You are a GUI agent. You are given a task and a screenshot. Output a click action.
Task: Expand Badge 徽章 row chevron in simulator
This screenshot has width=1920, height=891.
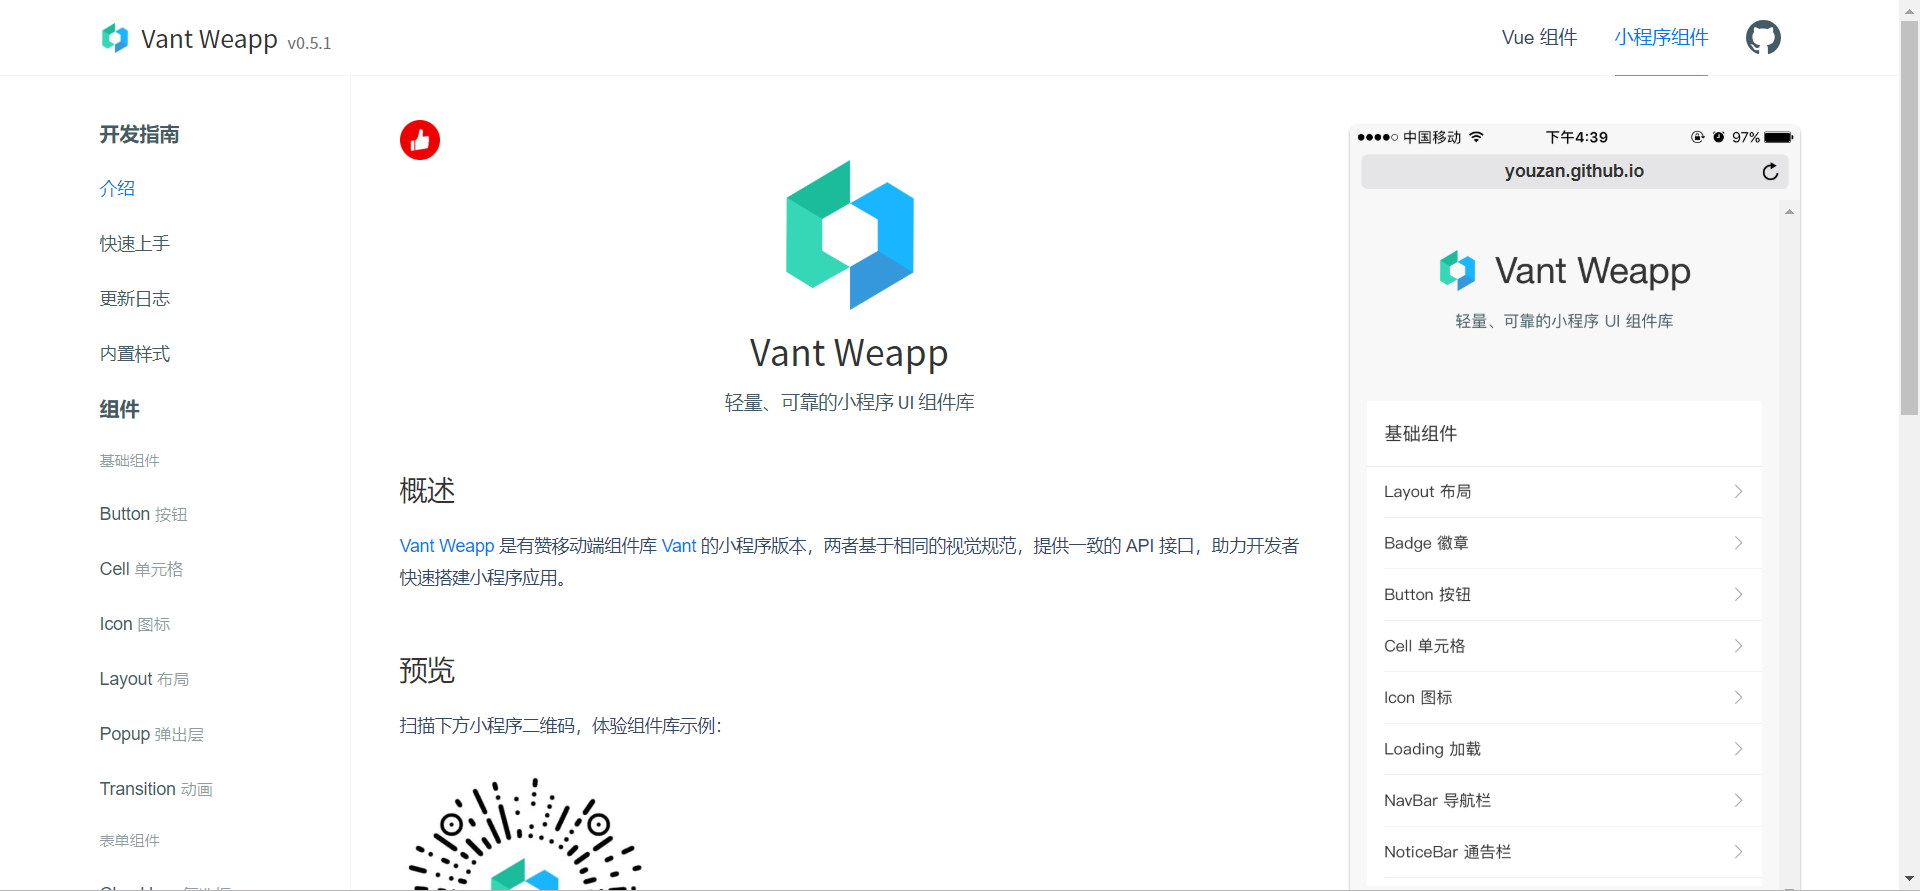[x=1738, y=543]
